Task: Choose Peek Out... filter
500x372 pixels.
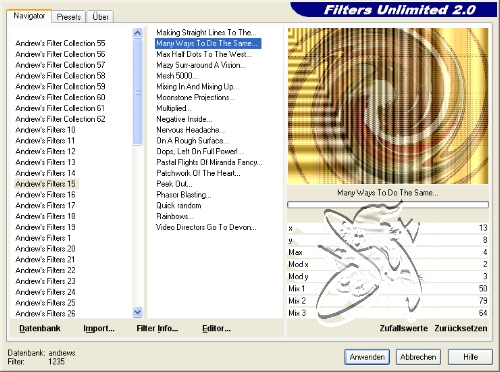Action: [174, 184]
